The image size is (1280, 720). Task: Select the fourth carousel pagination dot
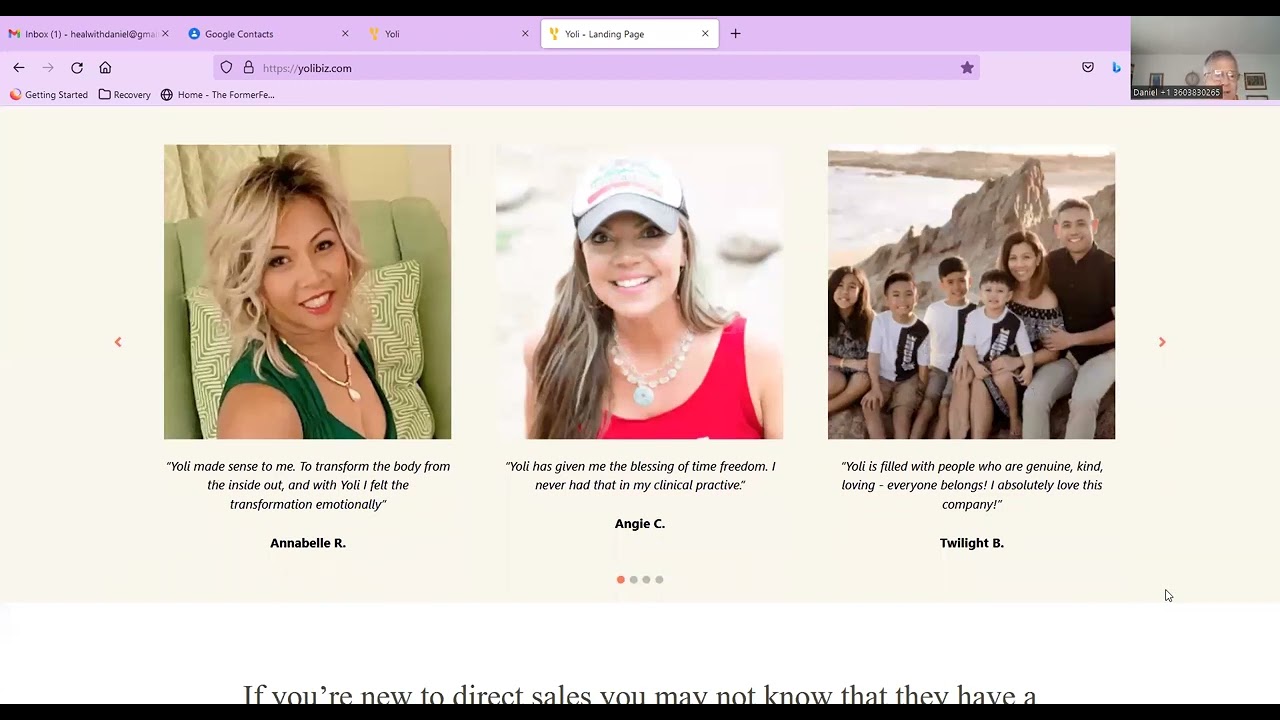(x=659, y=580)
